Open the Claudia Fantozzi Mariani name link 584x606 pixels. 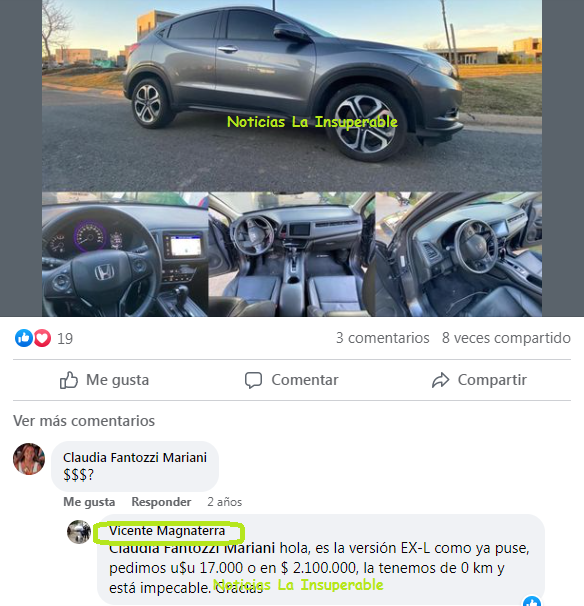135,458
